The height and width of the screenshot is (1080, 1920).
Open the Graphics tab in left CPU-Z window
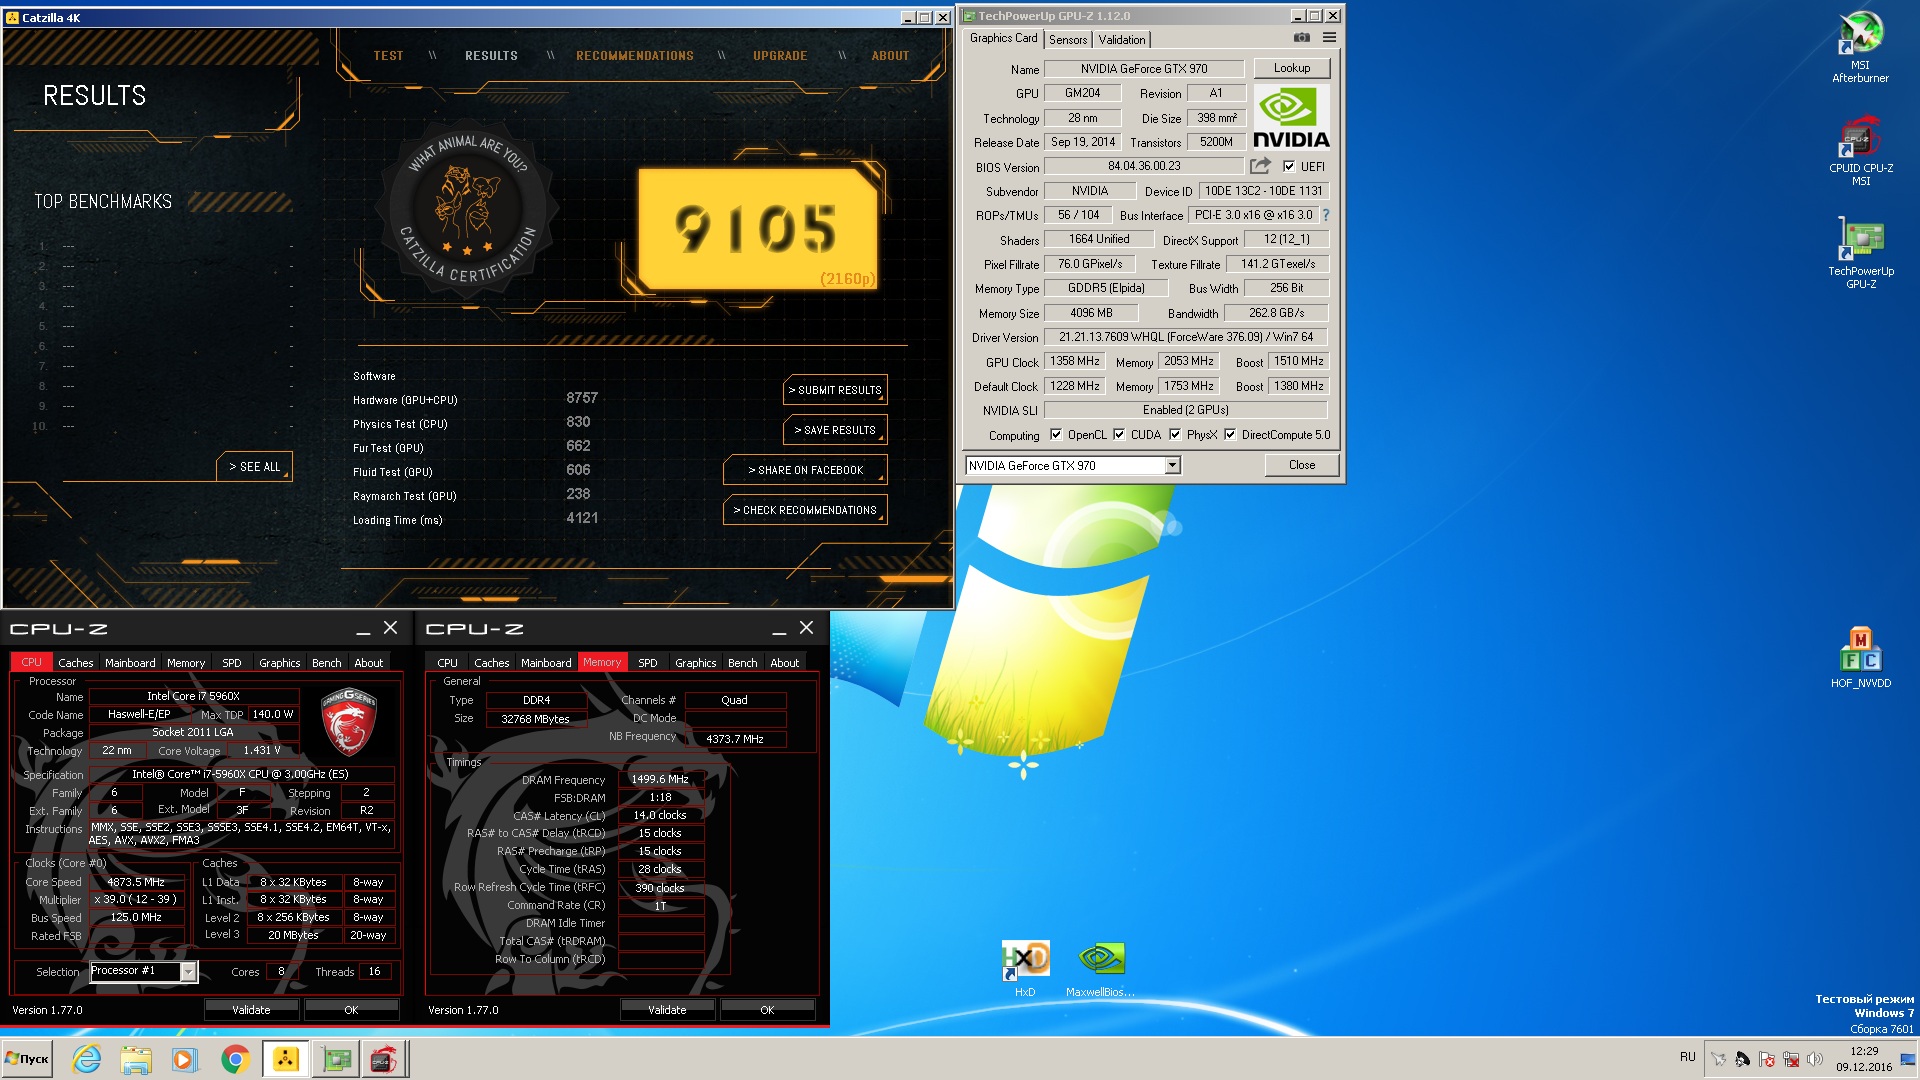279,663
